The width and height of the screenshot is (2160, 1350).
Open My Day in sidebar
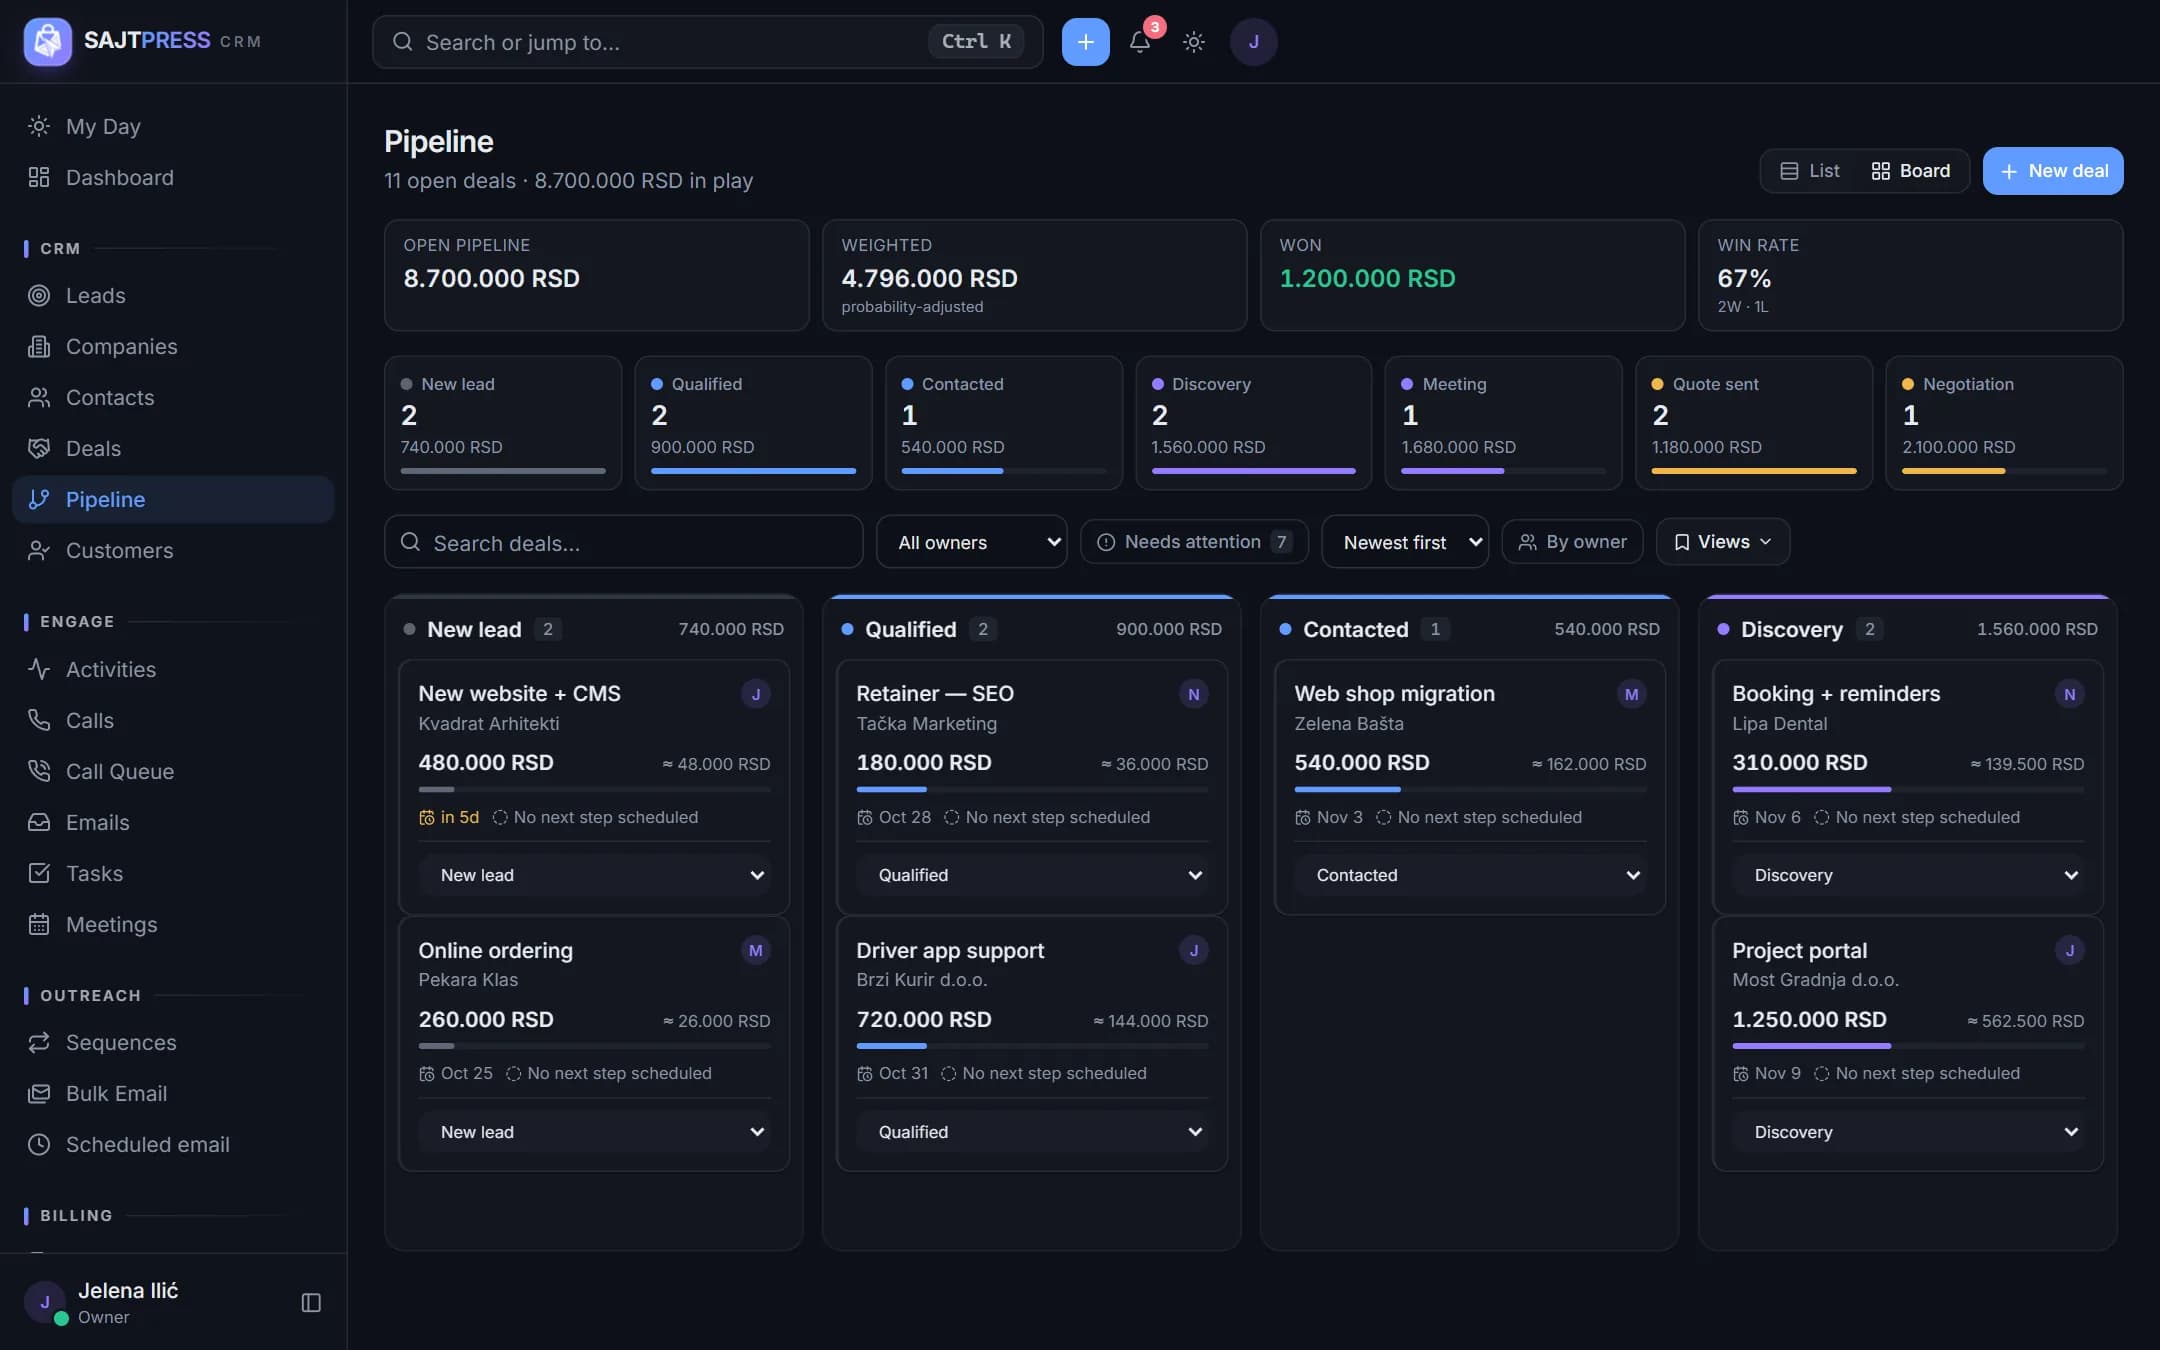point(173,126)
